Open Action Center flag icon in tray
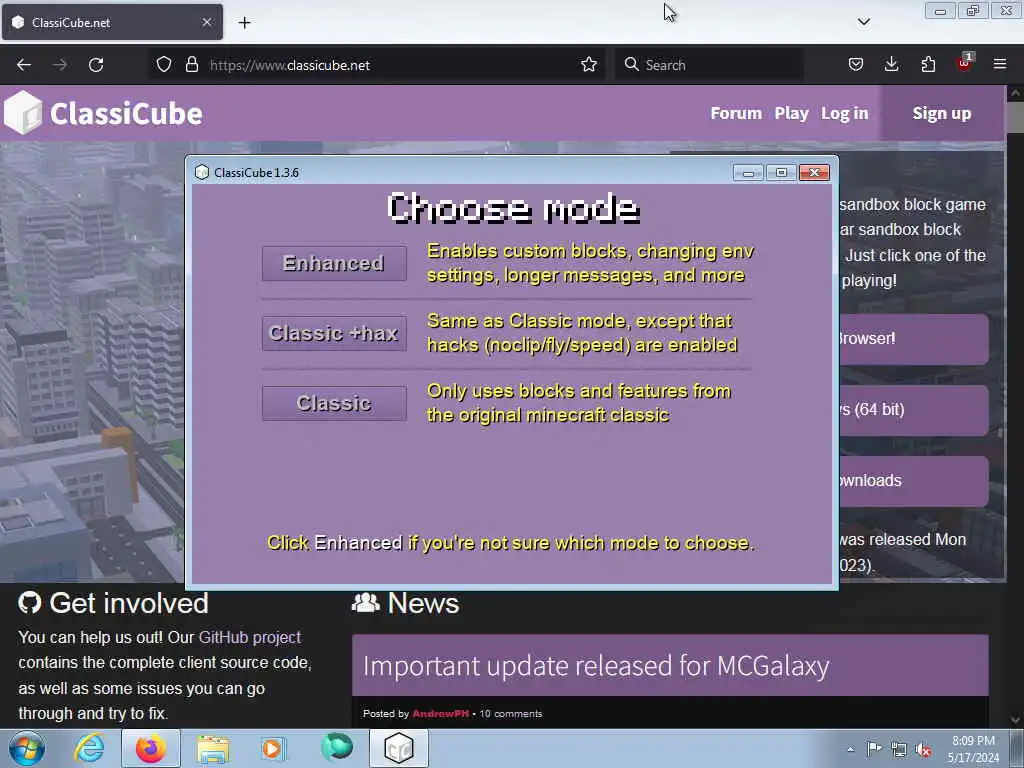This screenshot has width=1024, height=768. click(874, 749)
